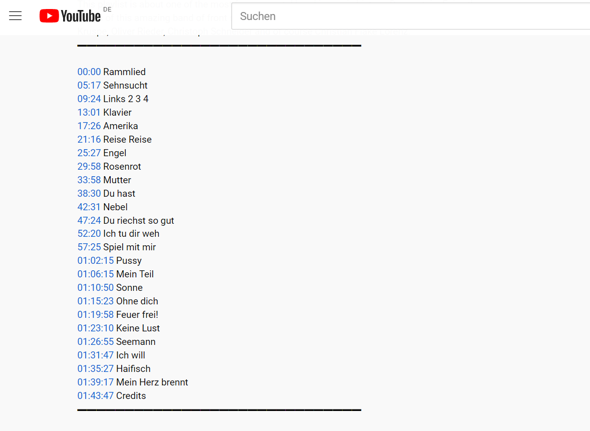The width and height of the screenshot is (590, 431).
Task: Skip to the 01:43:47 Credits timestamp
Action: point(96,396)
